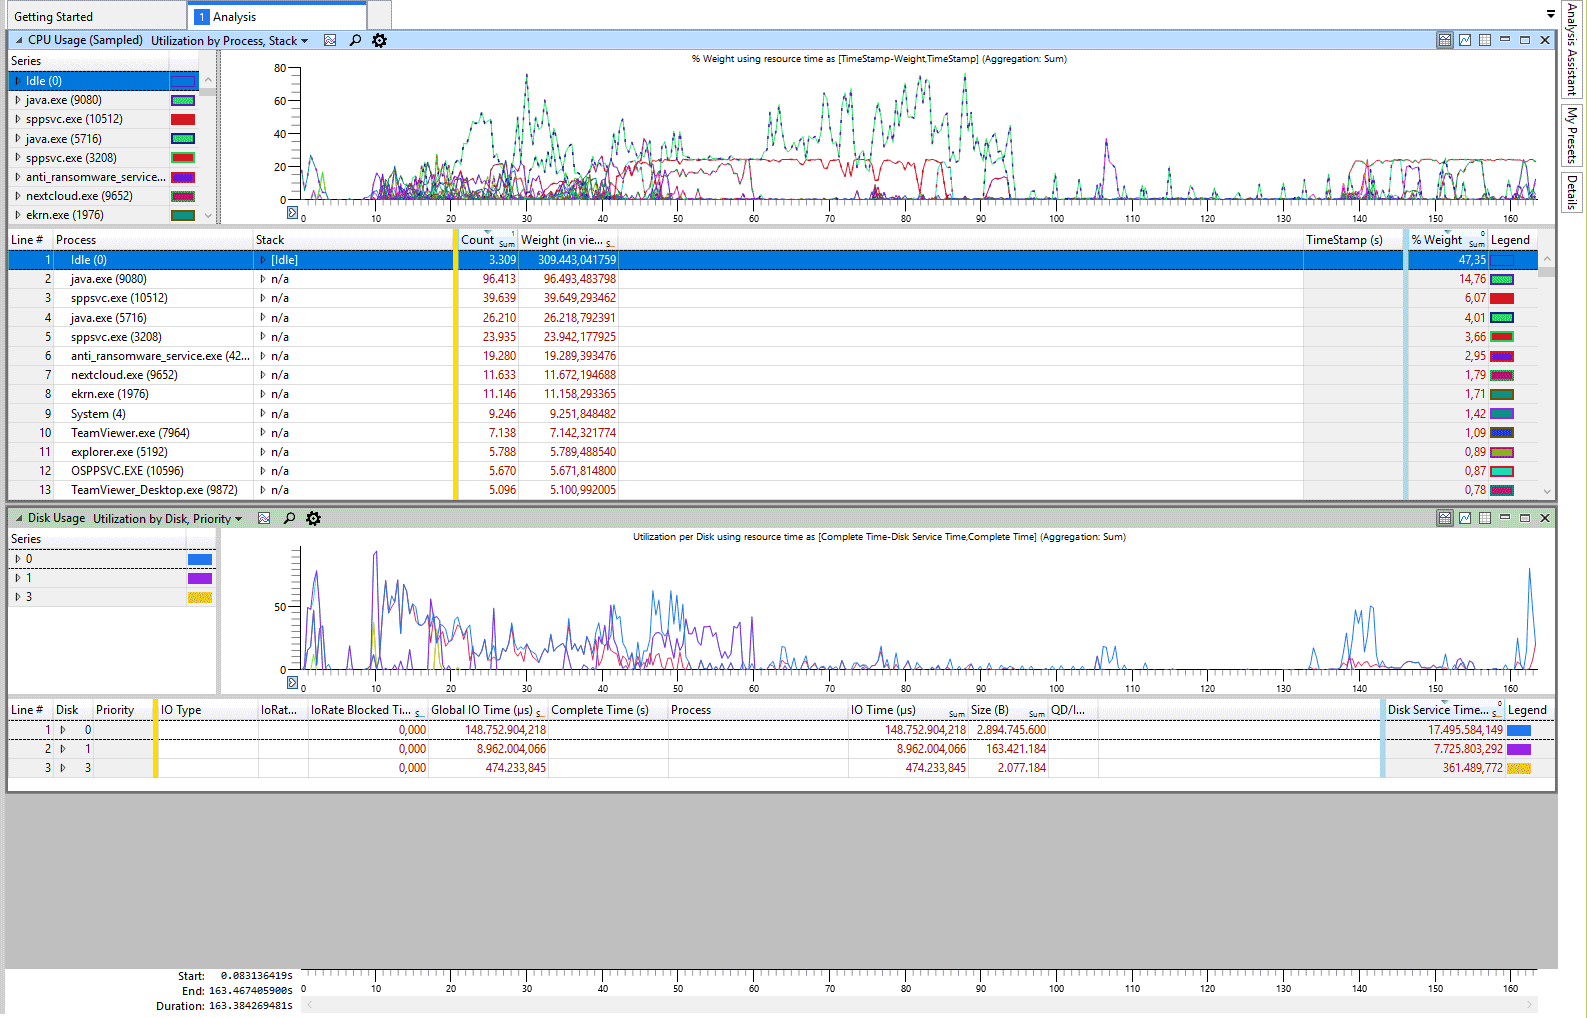
Task: Show graph and table in Disk Usage panel
Action: click(x=1445, y=518)
